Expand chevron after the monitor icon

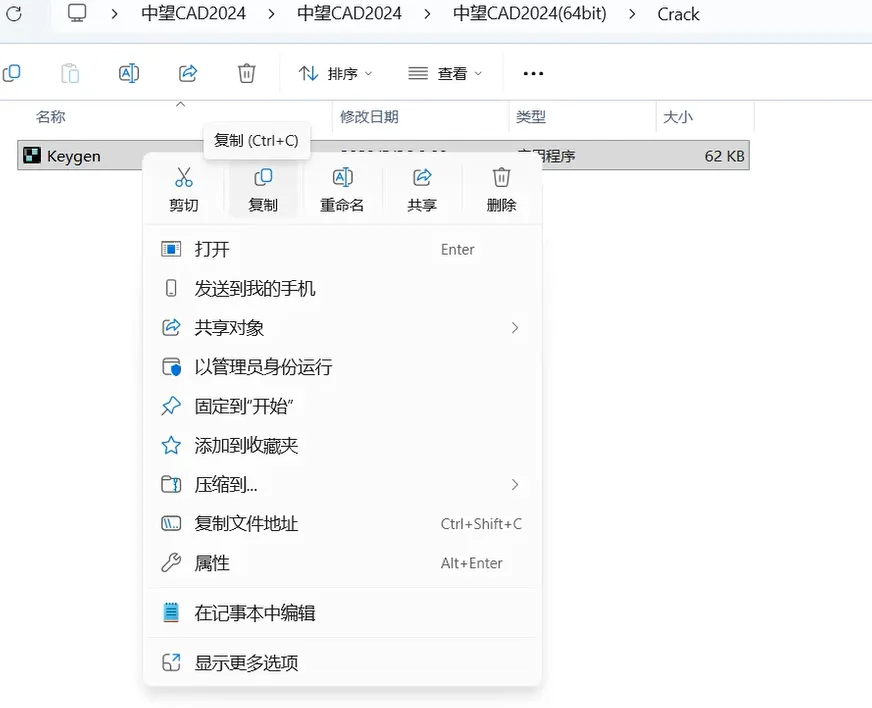(x=114, y=14)
